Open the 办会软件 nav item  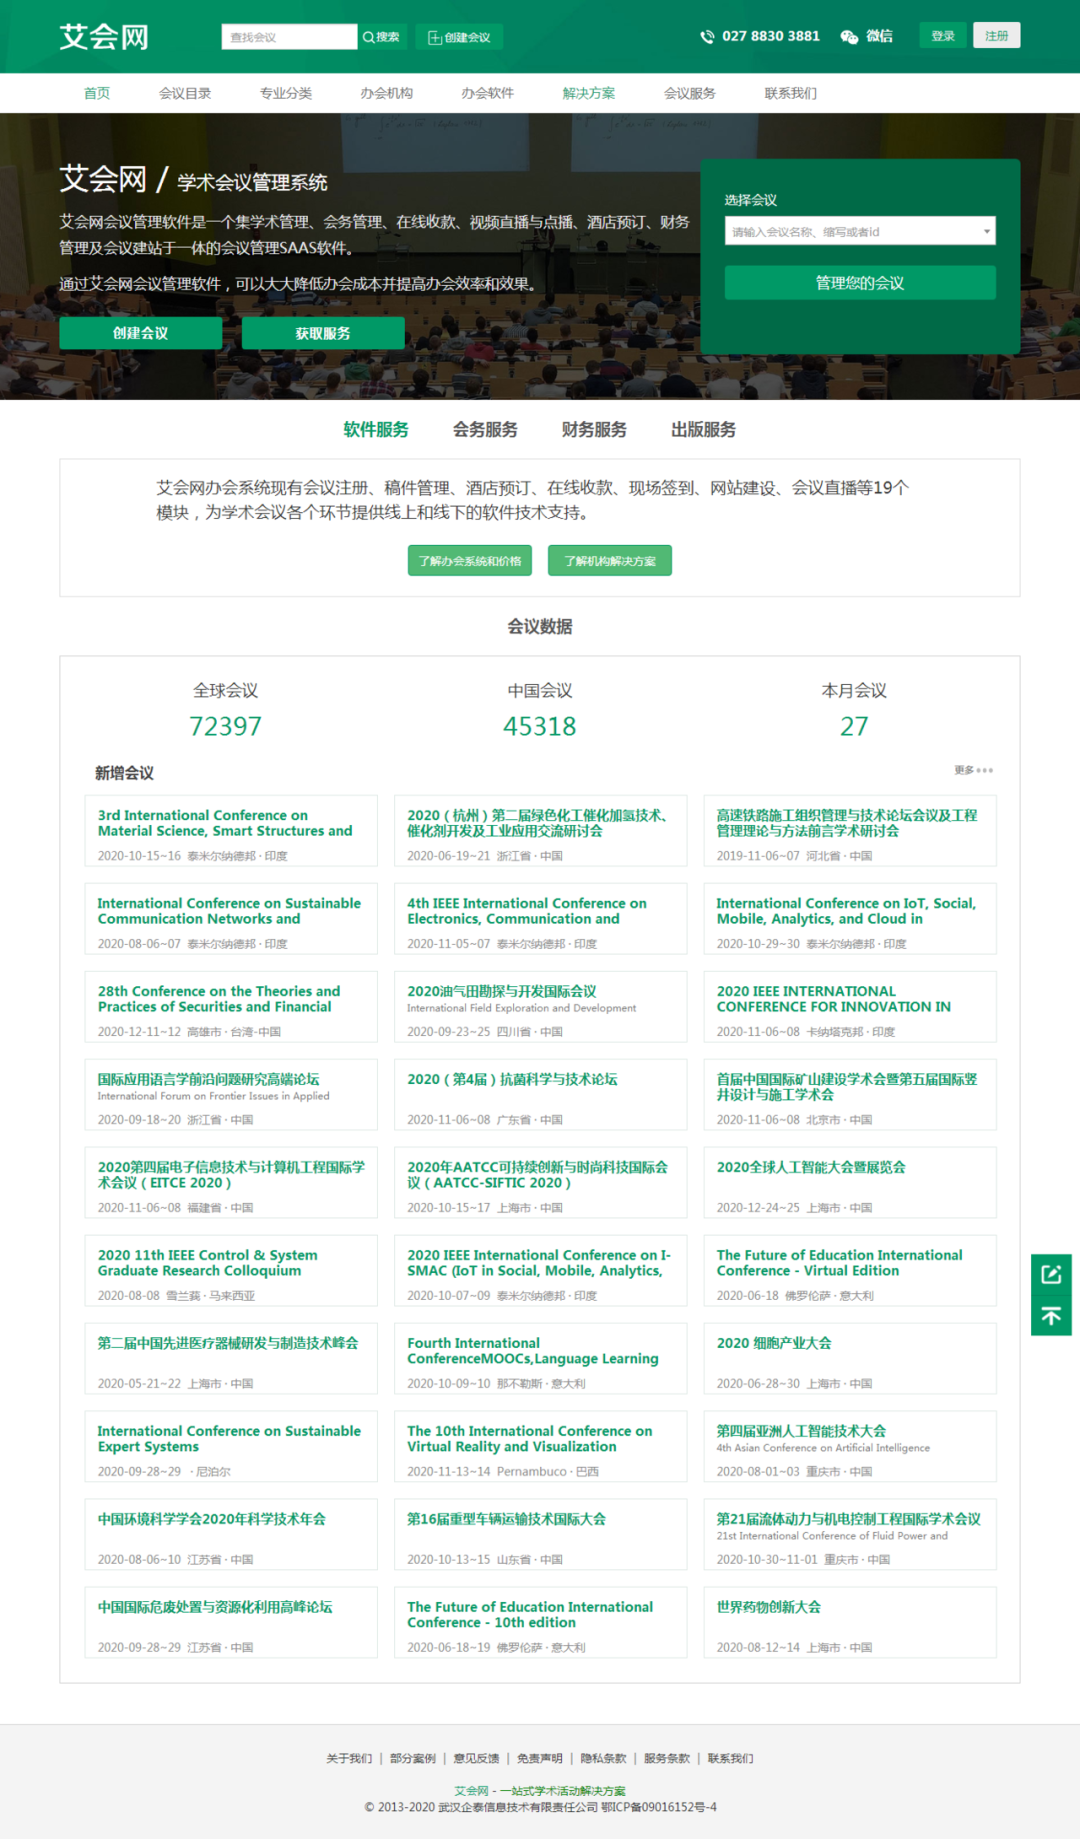point(488,93)
